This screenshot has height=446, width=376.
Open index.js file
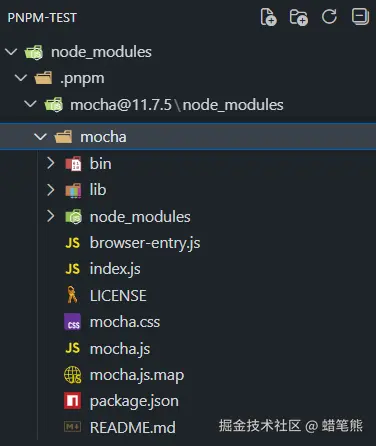click(x=115, y=269)
